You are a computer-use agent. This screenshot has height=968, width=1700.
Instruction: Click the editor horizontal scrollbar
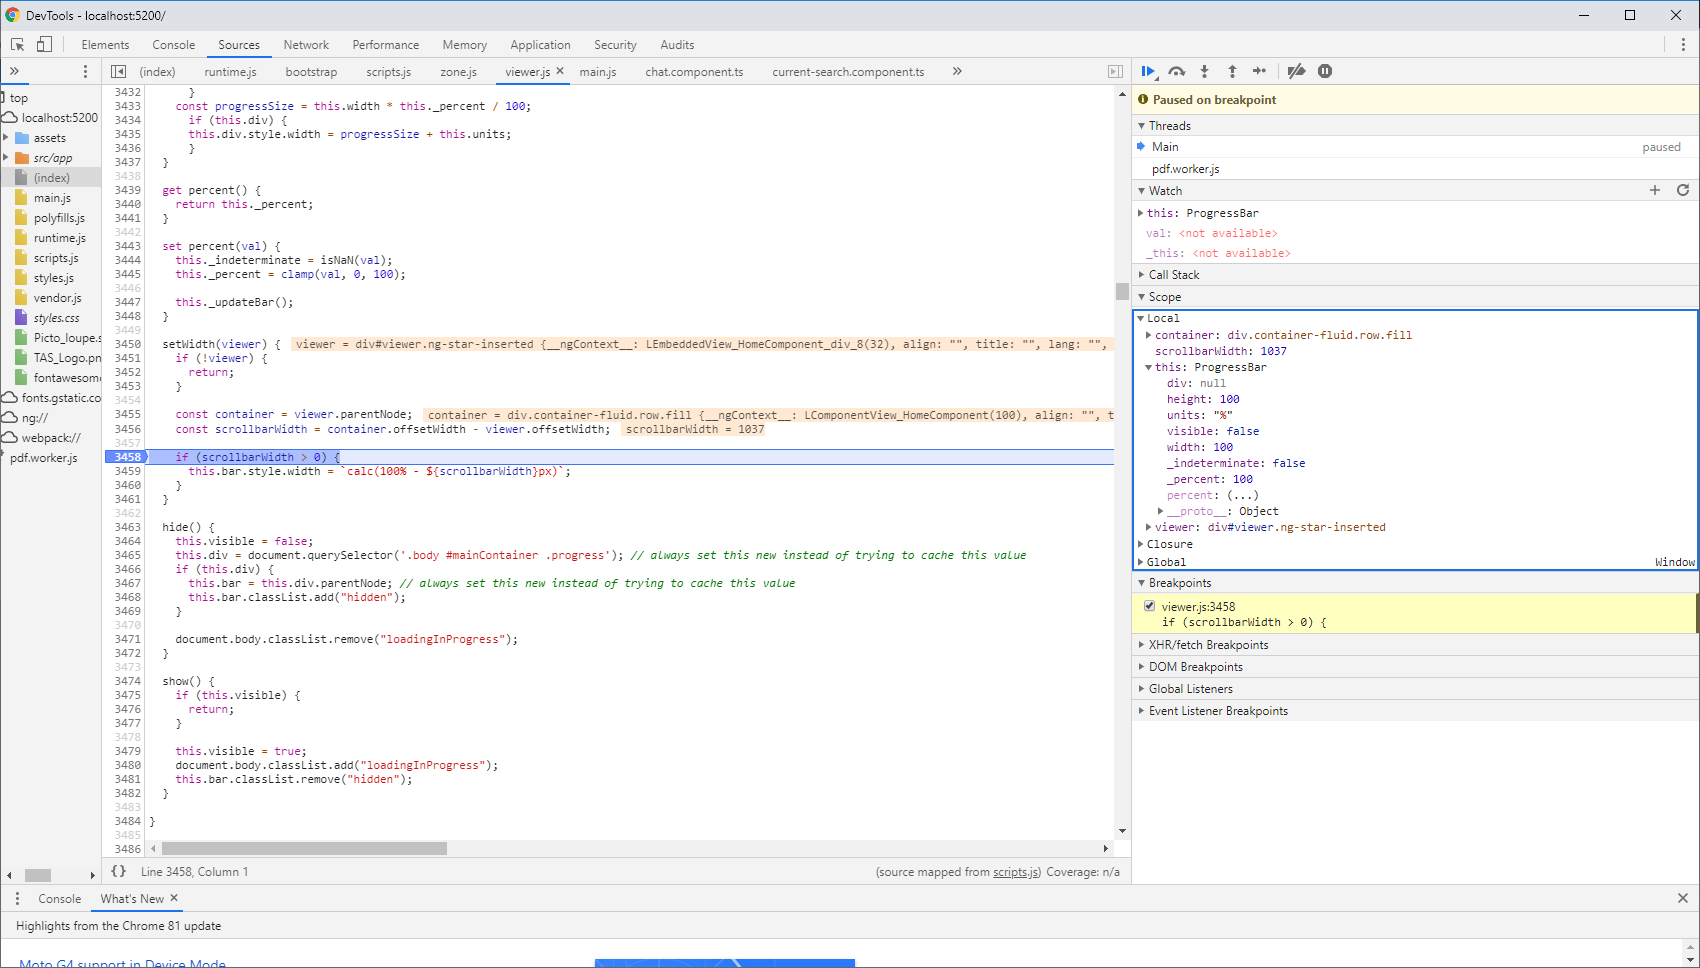point(304,848)
